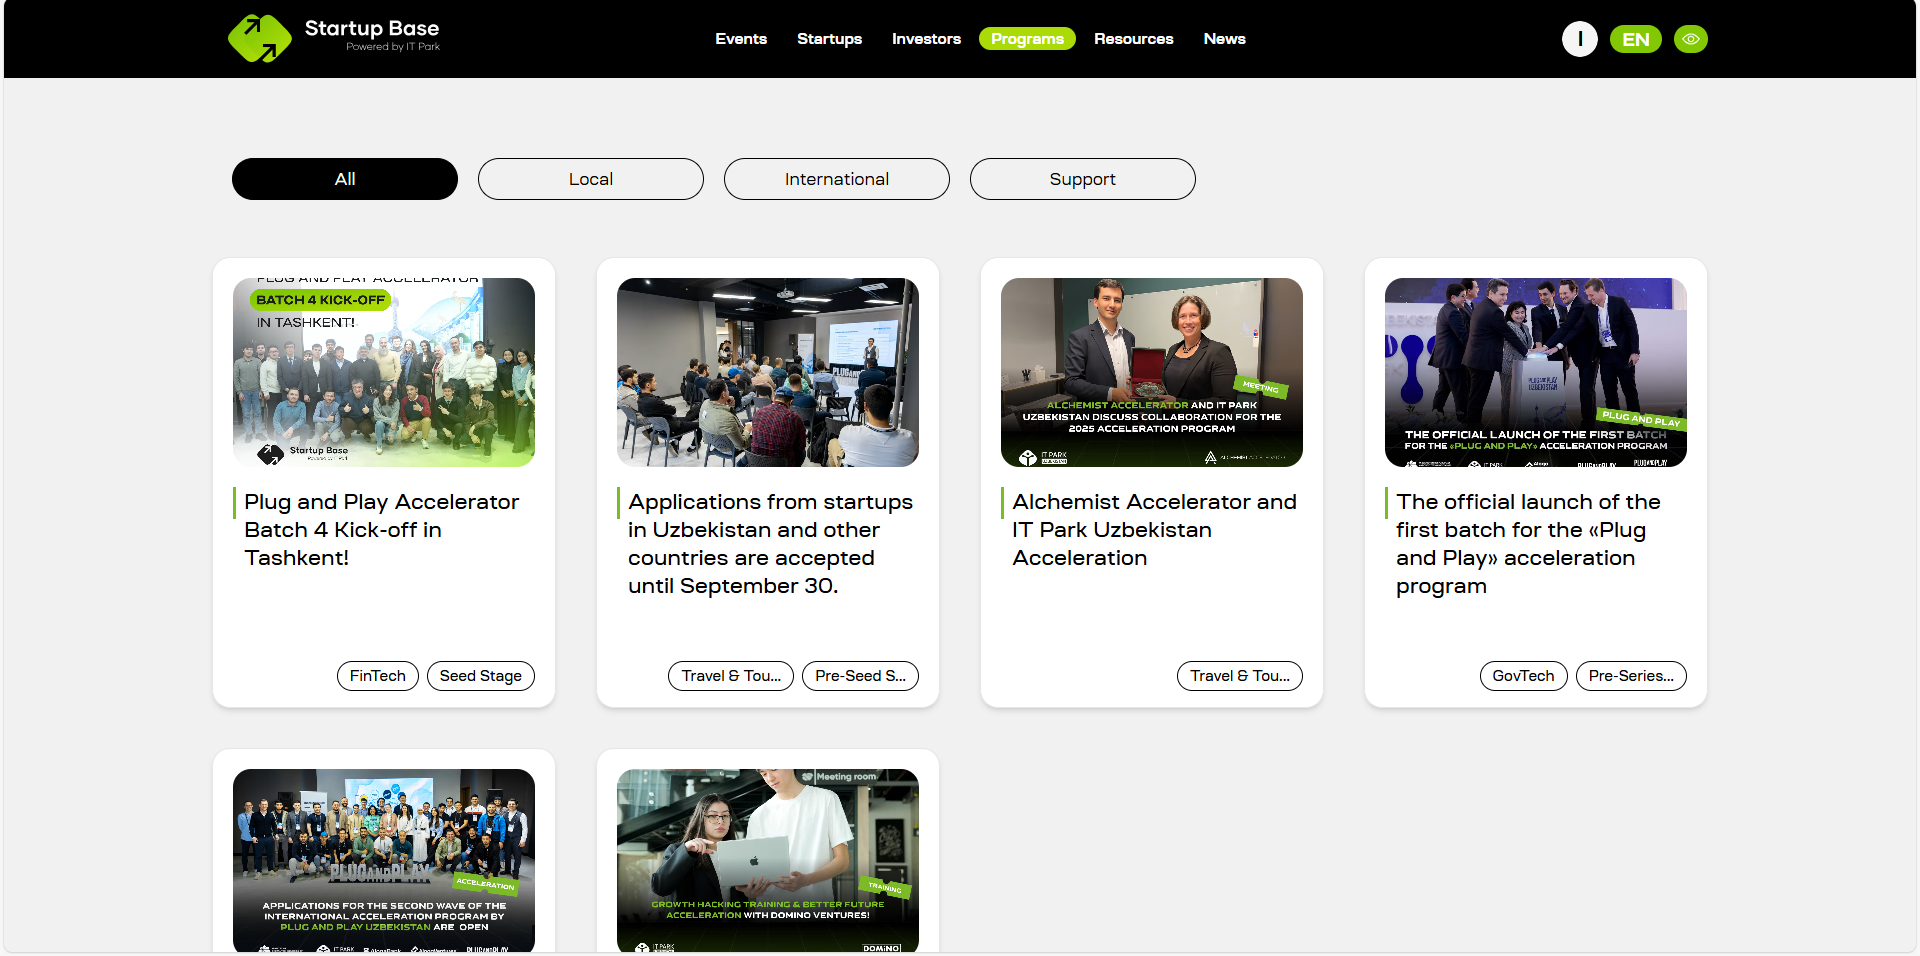Filter programs by International
This screenshot has width=1920, height=956.
[837, 179]
